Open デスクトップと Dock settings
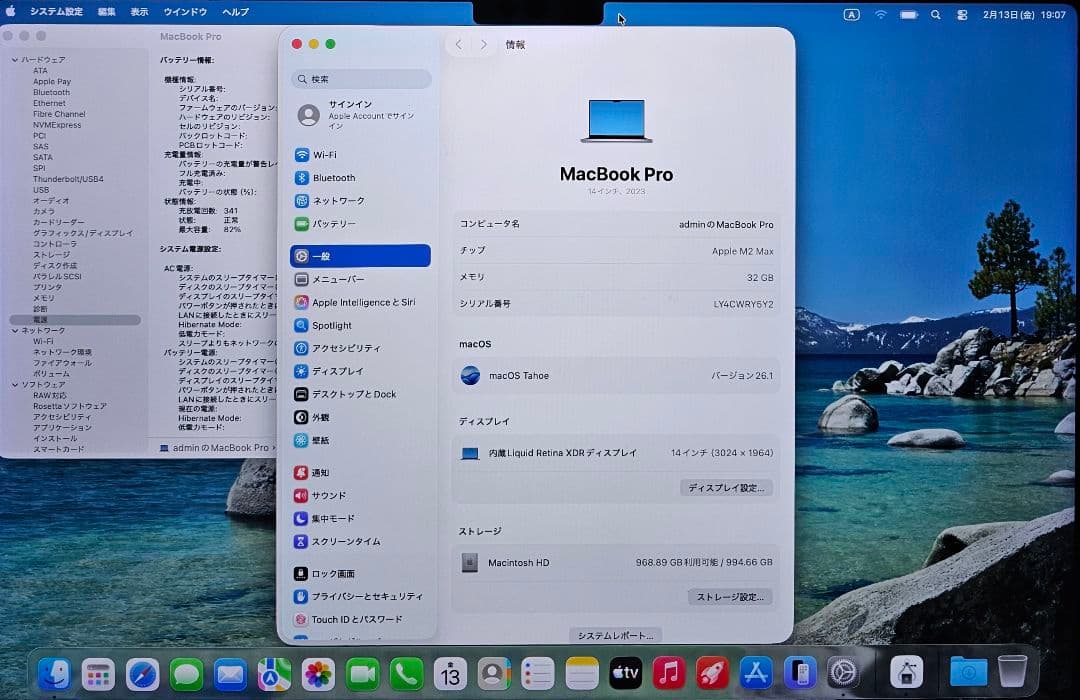 [357, 394]
